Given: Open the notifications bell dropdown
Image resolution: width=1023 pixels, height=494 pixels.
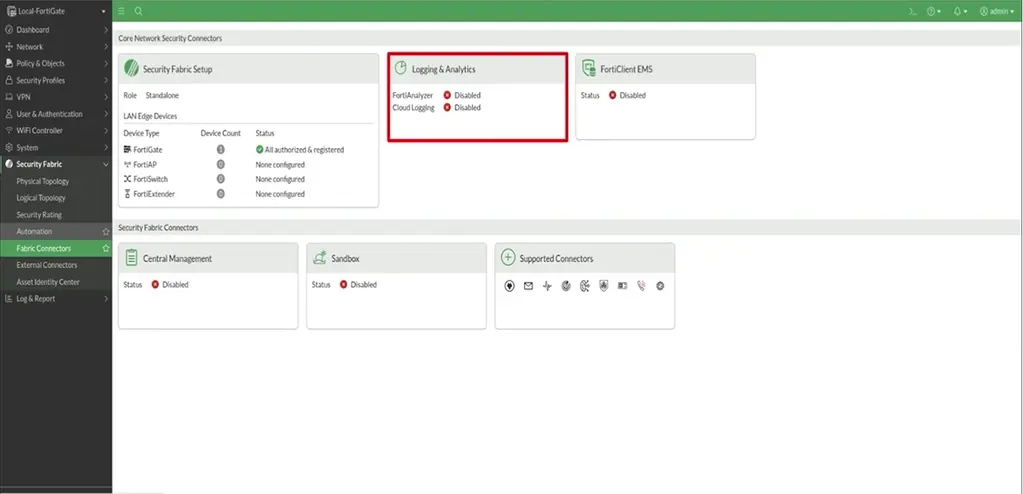Looking at the screenshot, I should coord(960,11).
